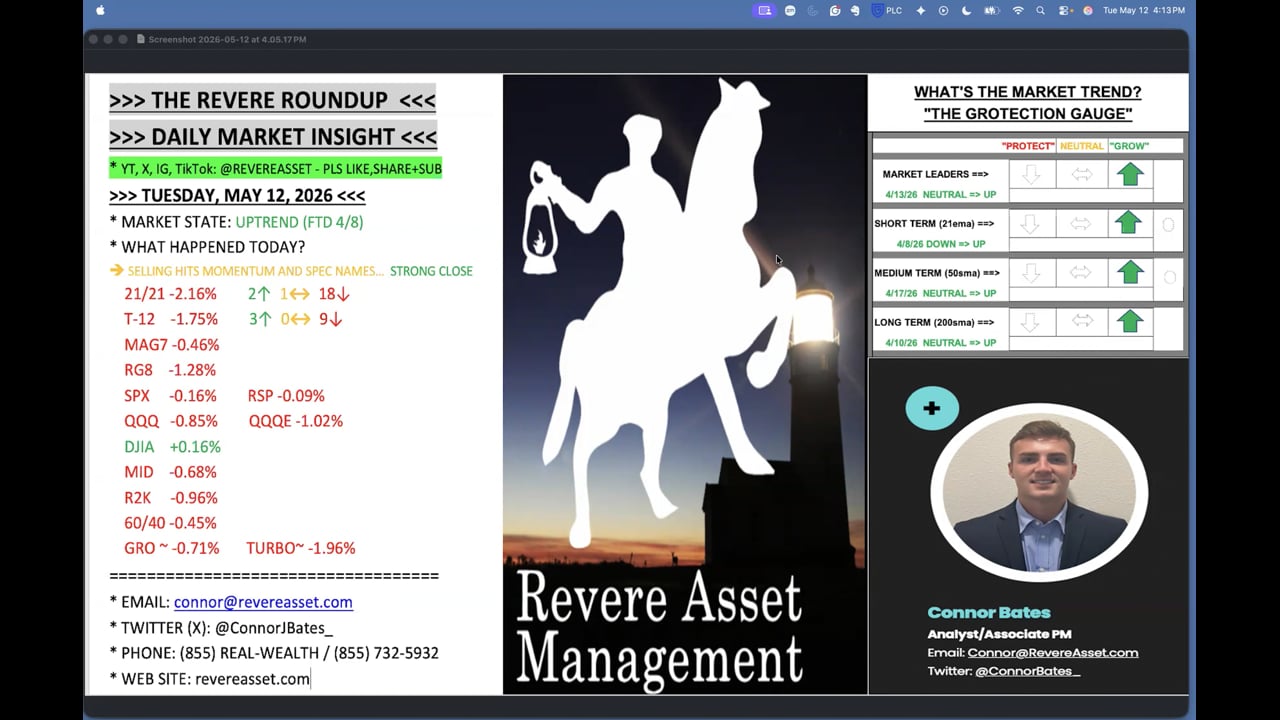The width and height of the screenshot is (1280, 720).
Task: Click the Short Term neutral sideways arrow
Action: point(1082,223)
